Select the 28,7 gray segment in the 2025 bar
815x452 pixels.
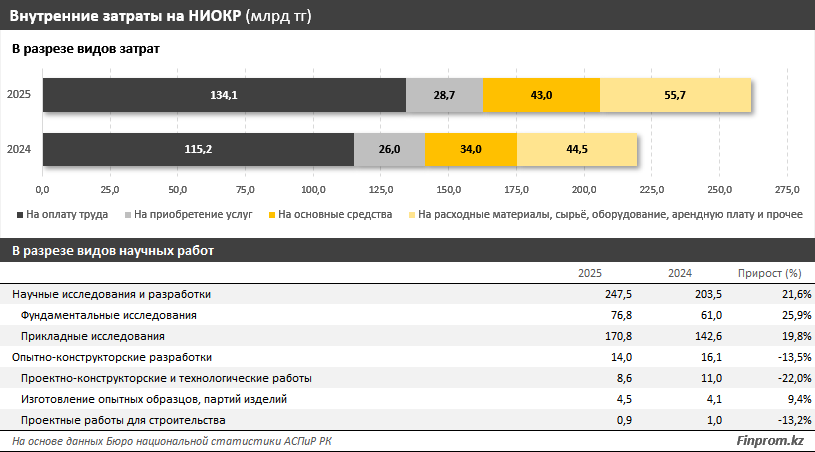tap(444, 95)
